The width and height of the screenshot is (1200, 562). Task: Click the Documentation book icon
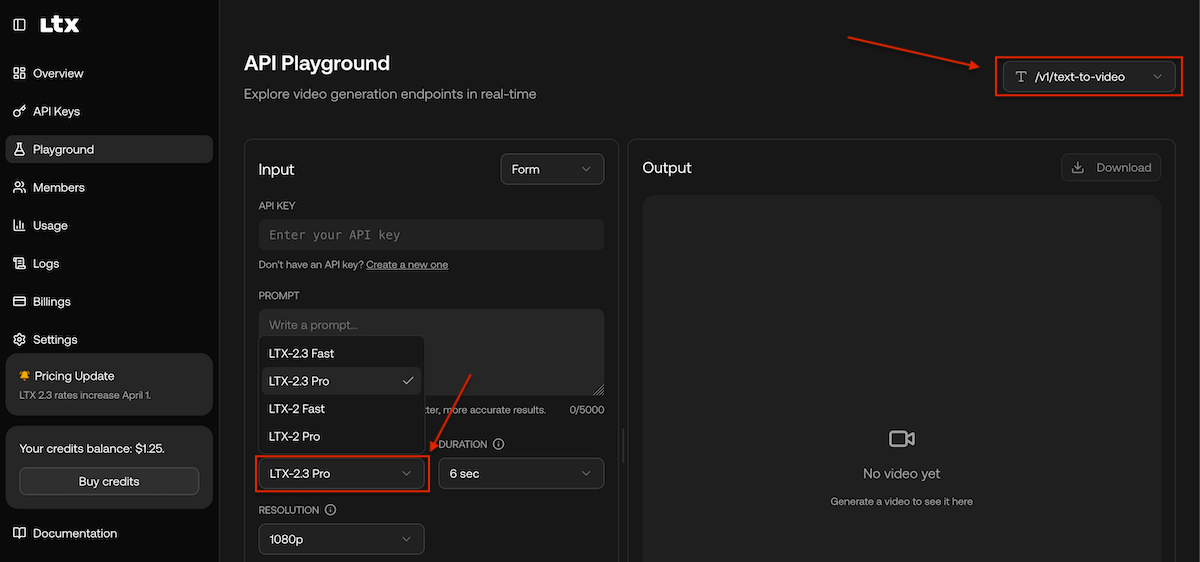[19, 533]
